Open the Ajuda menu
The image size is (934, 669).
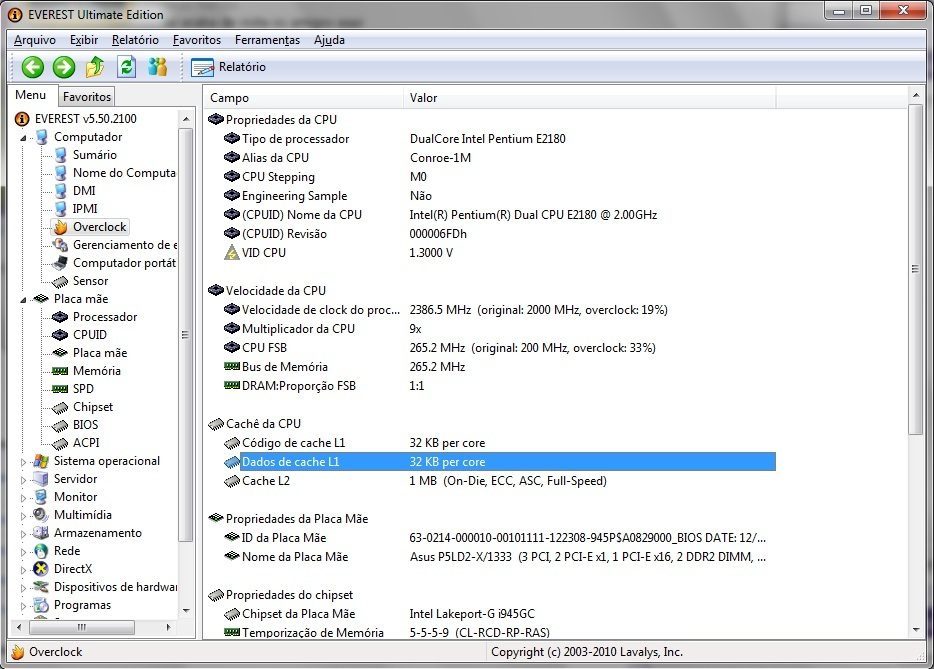[x=329, y=40]
